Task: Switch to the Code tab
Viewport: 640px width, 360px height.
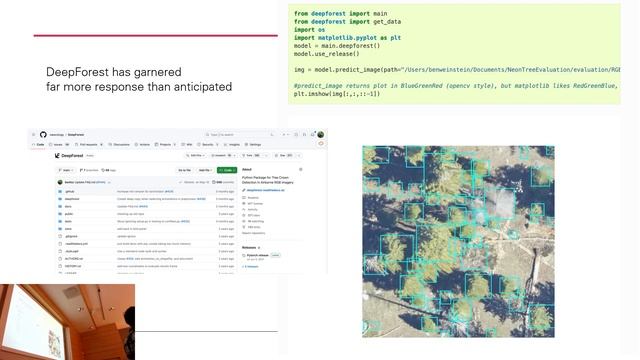Action: [38, 144]
